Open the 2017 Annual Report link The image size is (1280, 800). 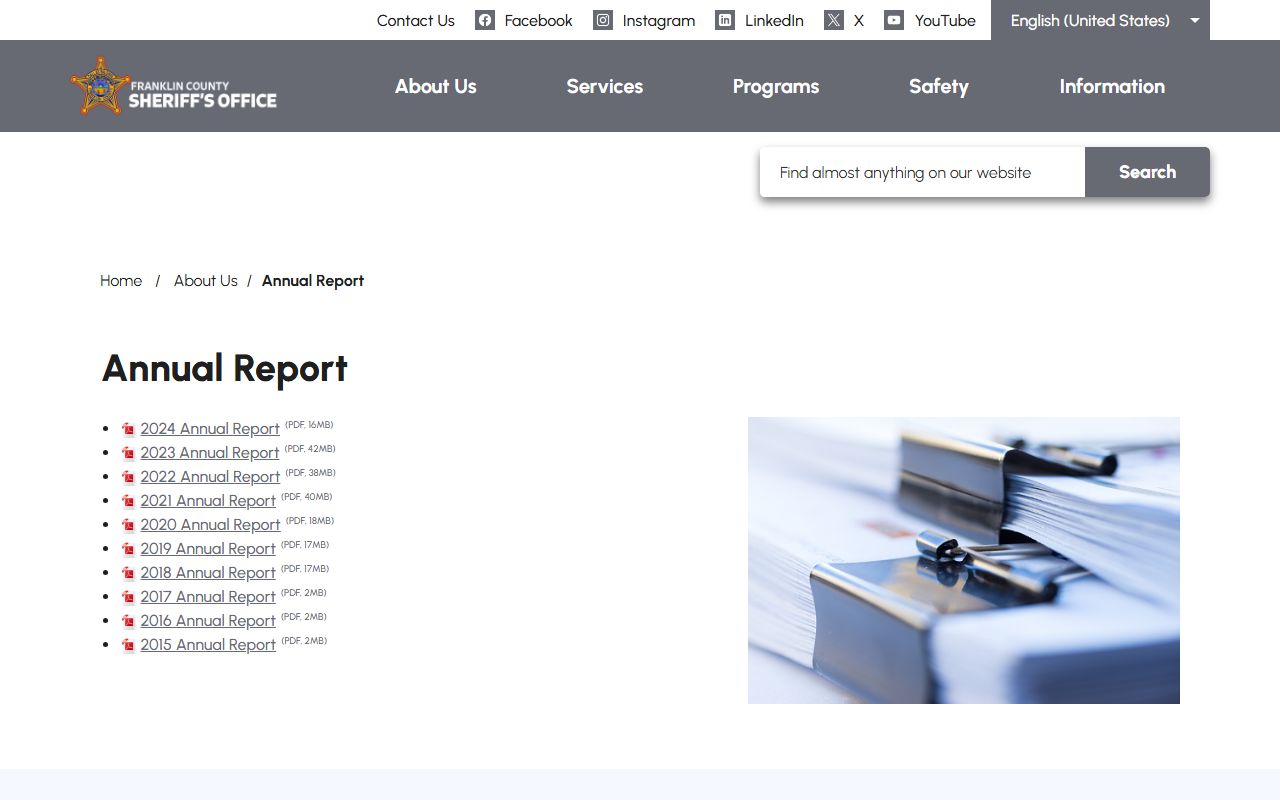208,597
